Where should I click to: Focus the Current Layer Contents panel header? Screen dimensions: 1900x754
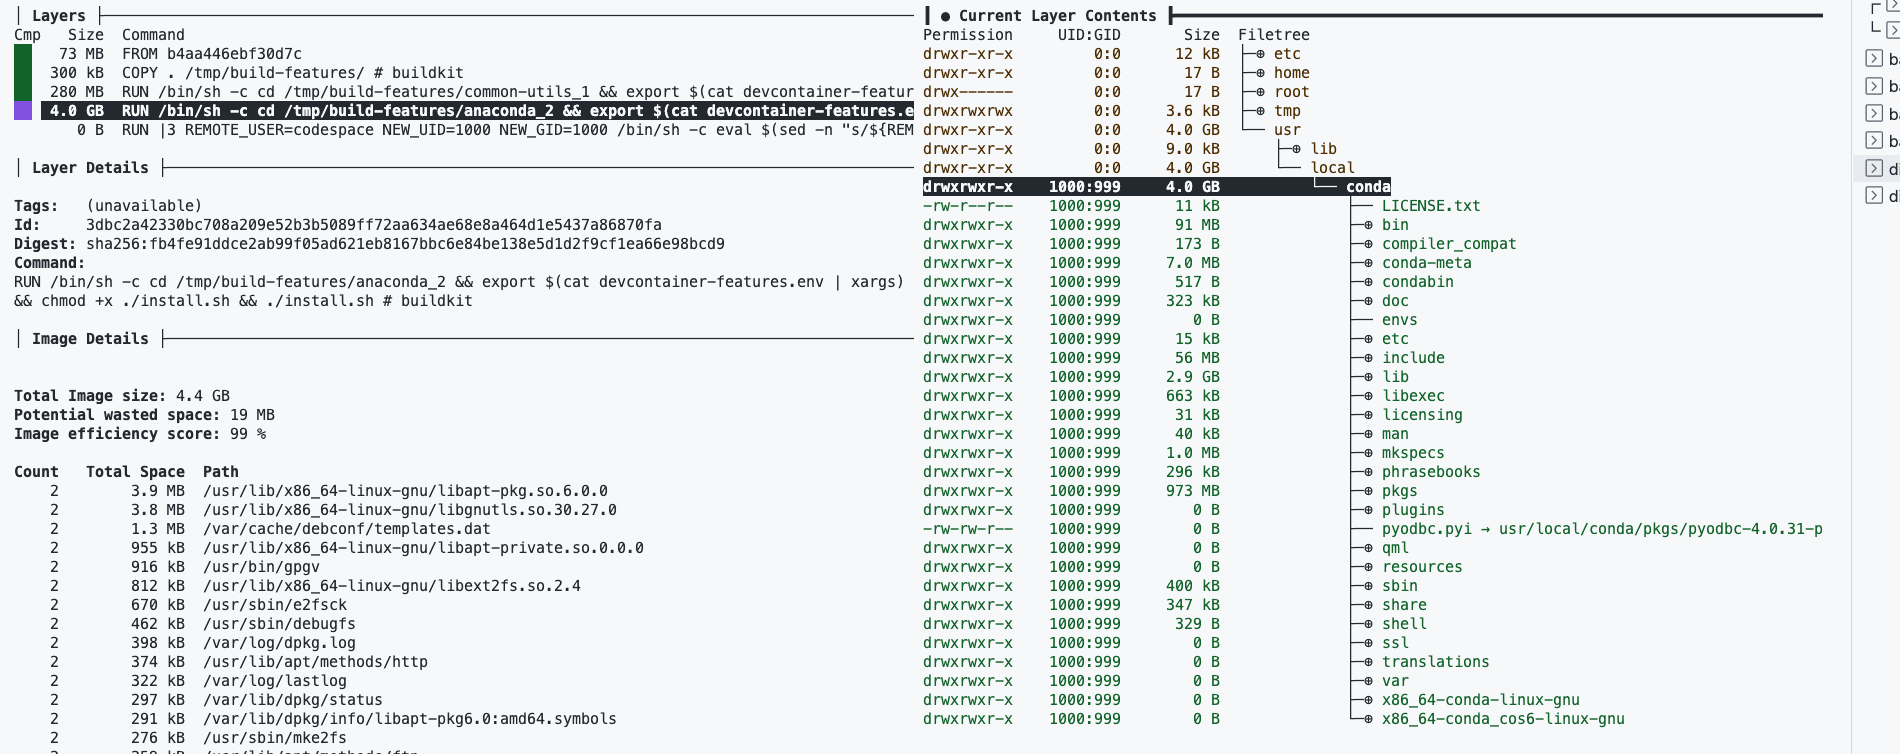(x=1057, y=16)
